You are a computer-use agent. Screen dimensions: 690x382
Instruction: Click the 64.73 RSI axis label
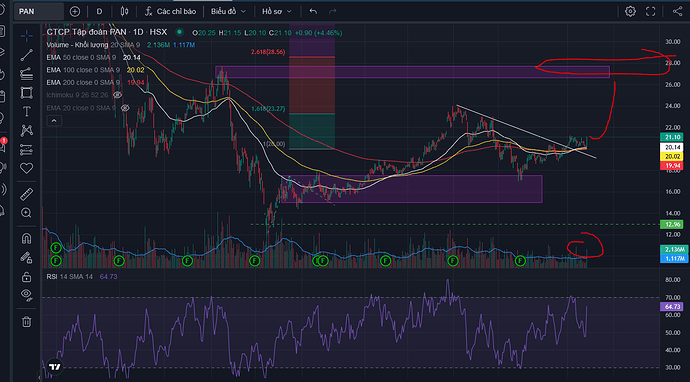click(672, 307)
